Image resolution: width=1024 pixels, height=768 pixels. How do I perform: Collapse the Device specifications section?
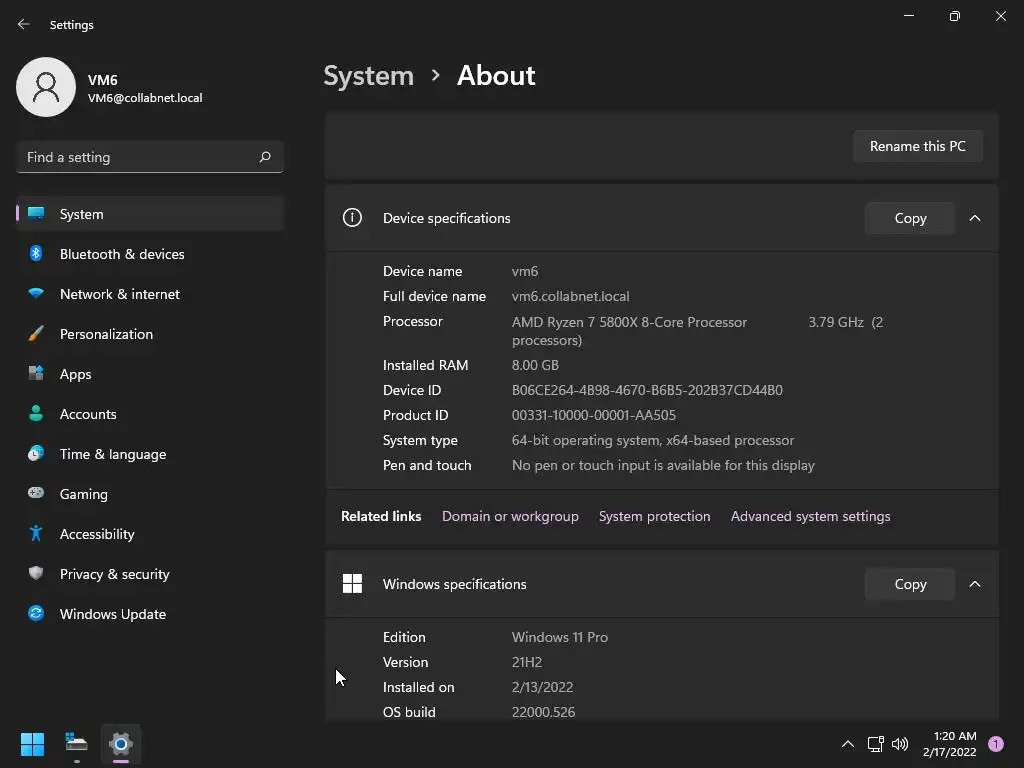[x=975, y=218]
